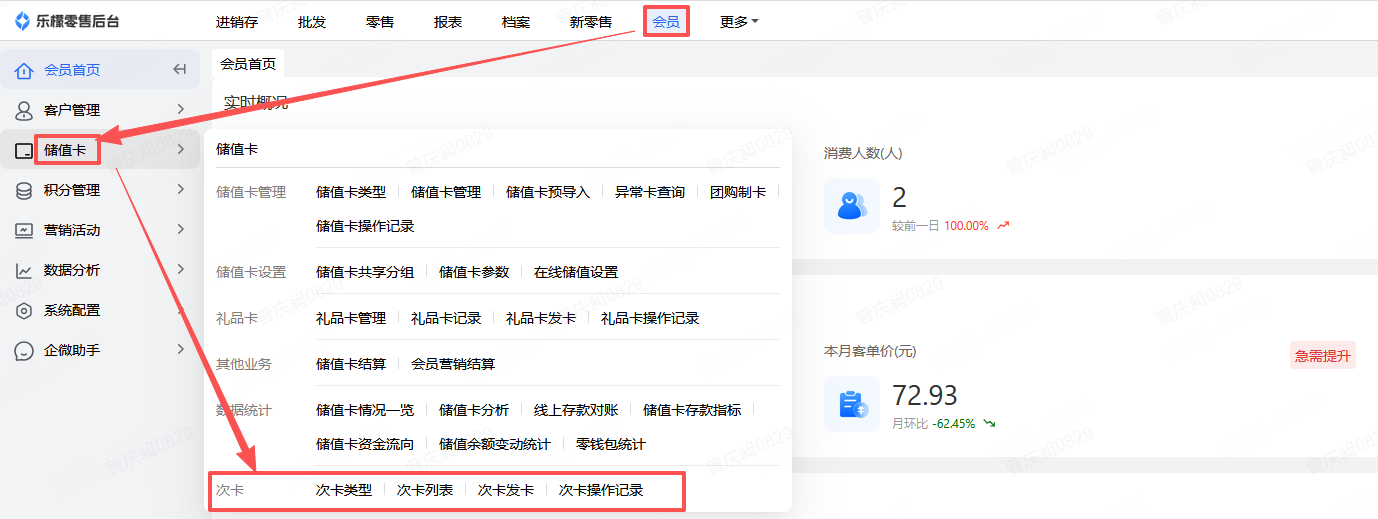Expand the 系统配置 chevron
Image resolution: width=1378 pixels, height=519 pixels.
(x=181, y=309)
